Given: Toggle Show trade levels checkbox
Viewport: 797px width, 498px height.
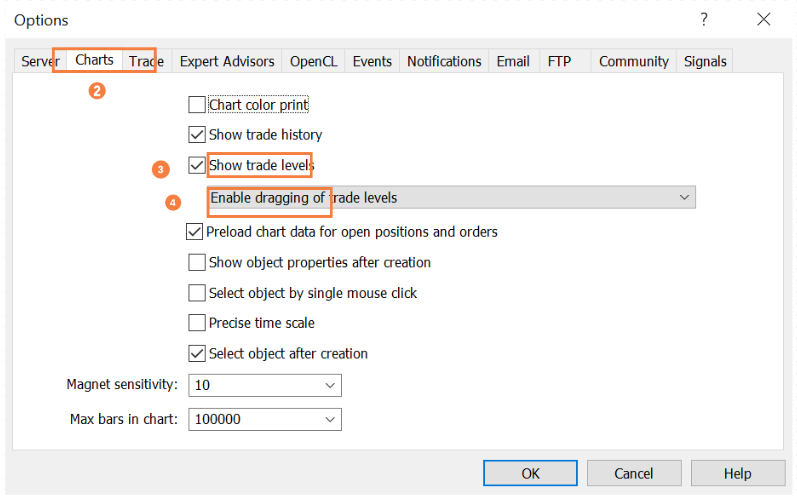Looking at the screenshot, I should (x=197, y=165).
